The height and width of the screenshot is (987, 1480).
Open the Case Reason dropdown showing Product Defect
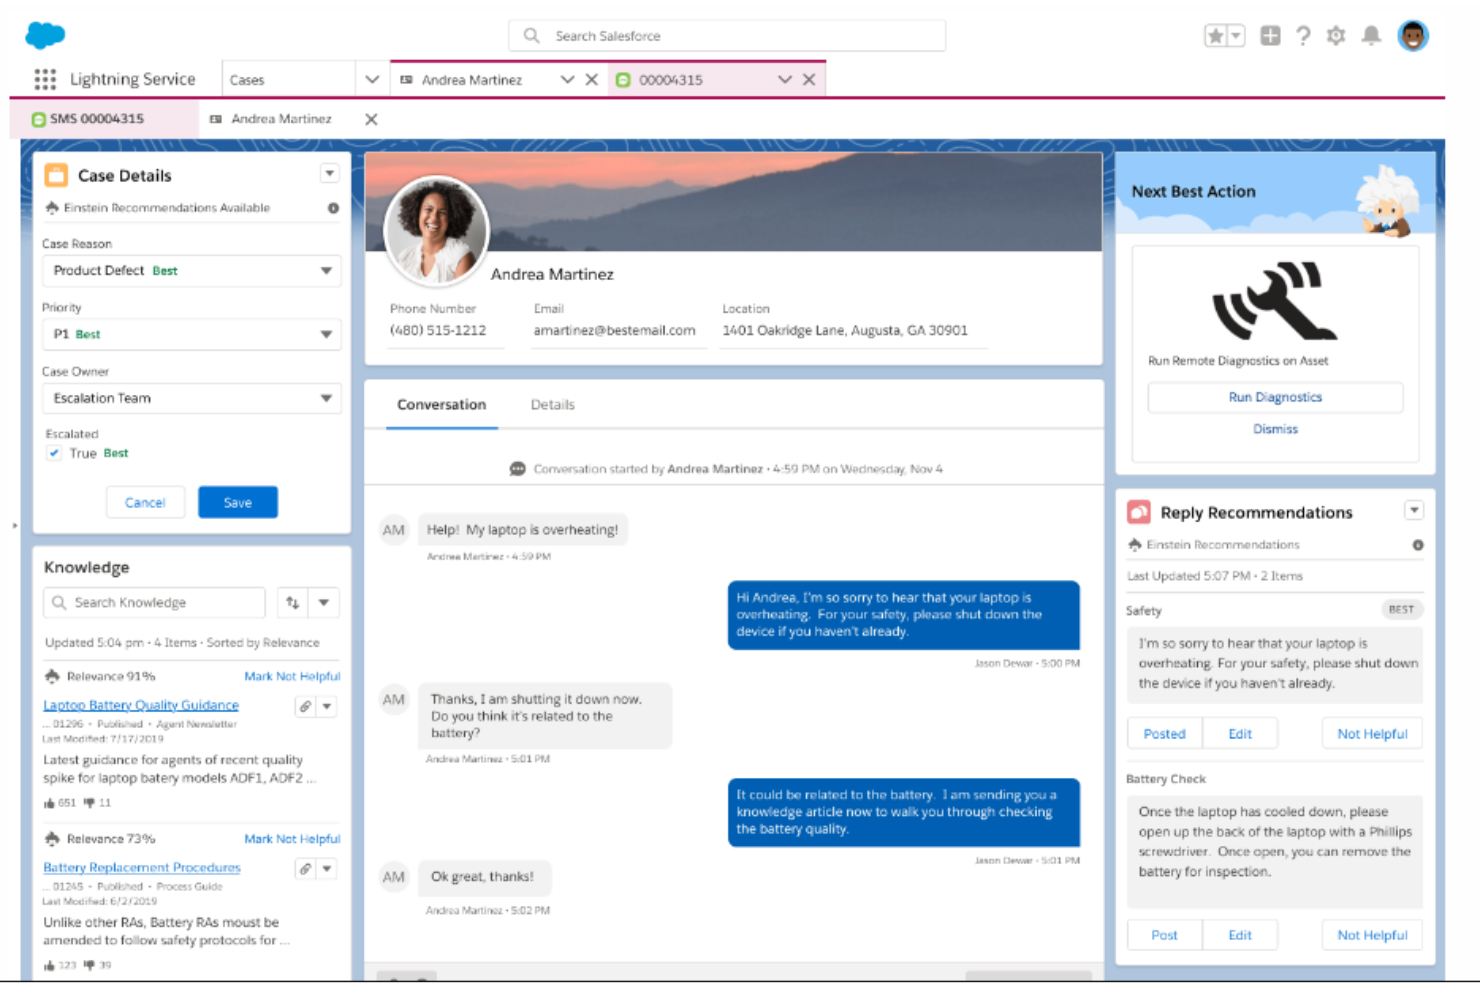coord(326,270)
